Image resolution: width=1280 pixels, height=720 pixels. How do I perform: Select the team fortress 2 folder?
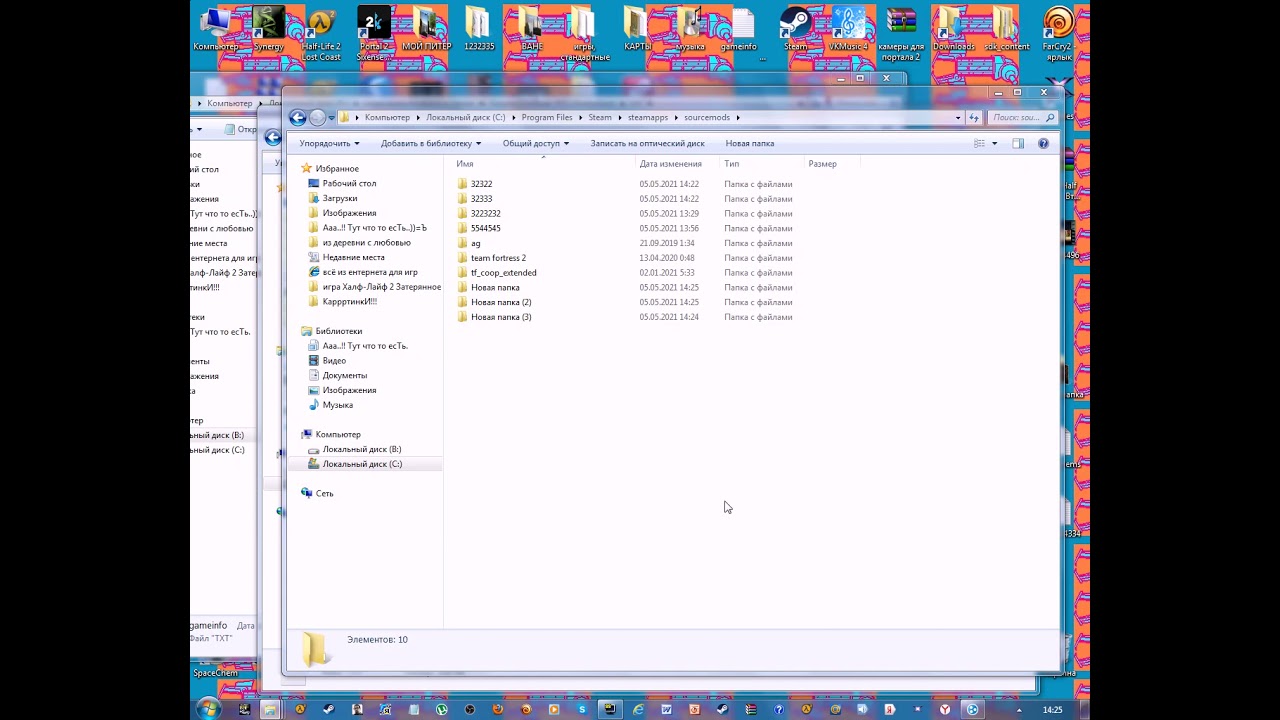pos(498,258)
